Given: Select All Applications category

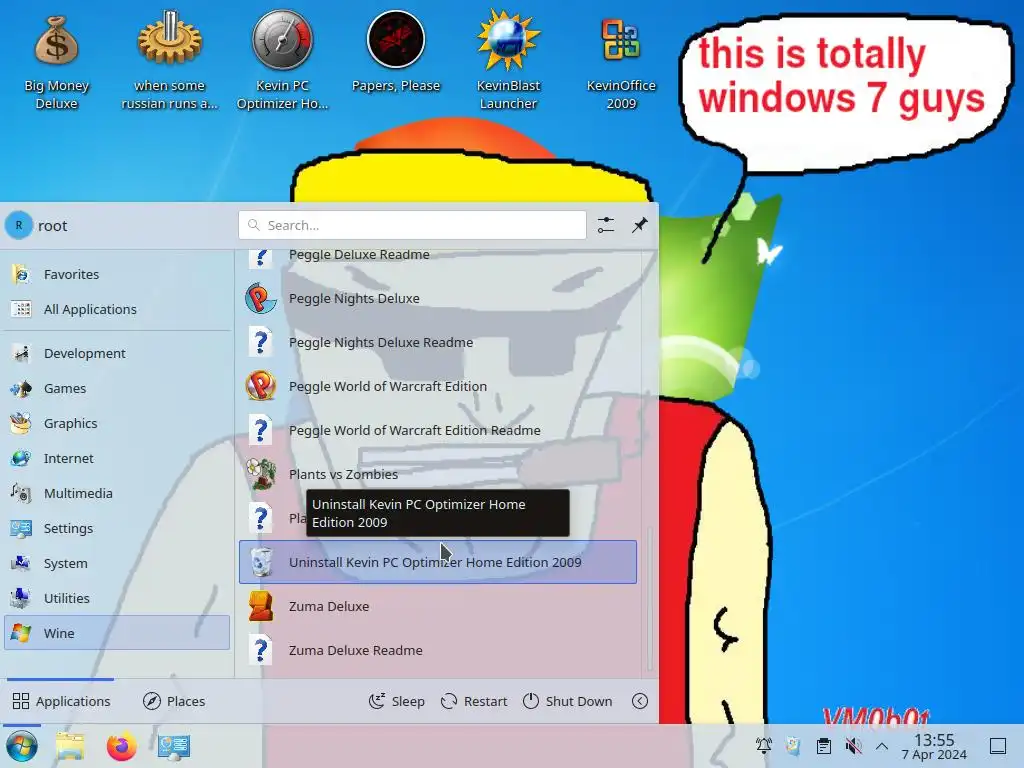Looking at the screenshot, I should [117, 310].
